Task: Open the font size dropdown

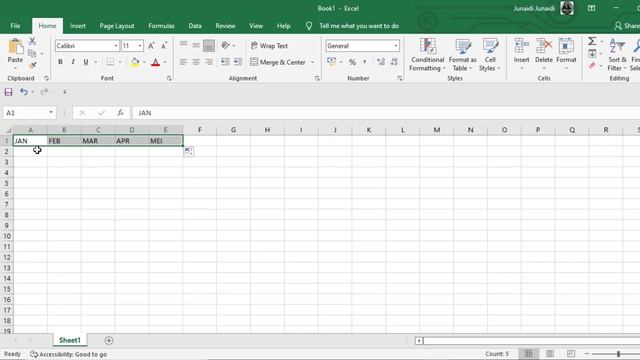Action: [140, 46]
